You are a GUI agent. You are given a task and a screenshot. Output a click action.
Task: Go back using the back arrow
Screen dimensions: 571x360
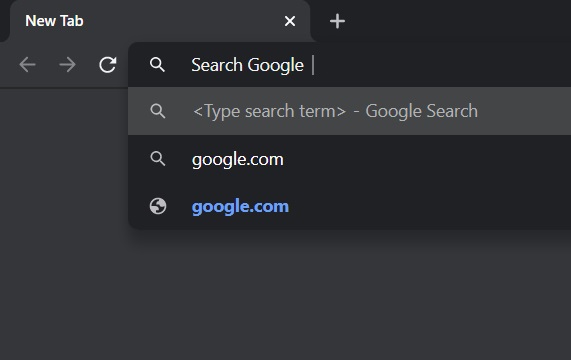click(27, 65)
